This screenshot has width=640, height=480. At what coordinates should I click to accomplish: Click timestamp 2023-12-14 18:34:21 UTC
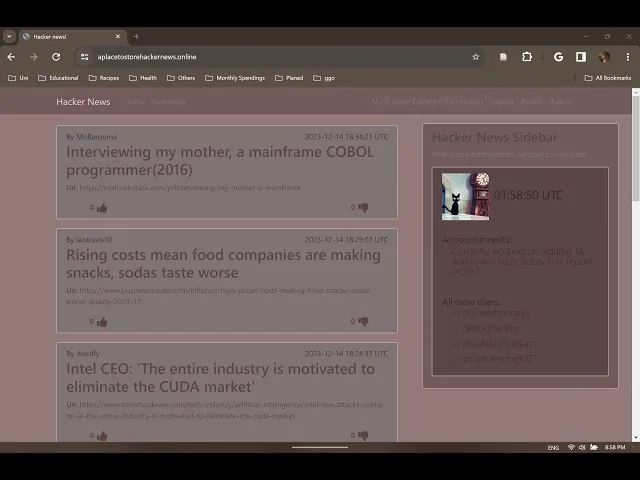346,137
